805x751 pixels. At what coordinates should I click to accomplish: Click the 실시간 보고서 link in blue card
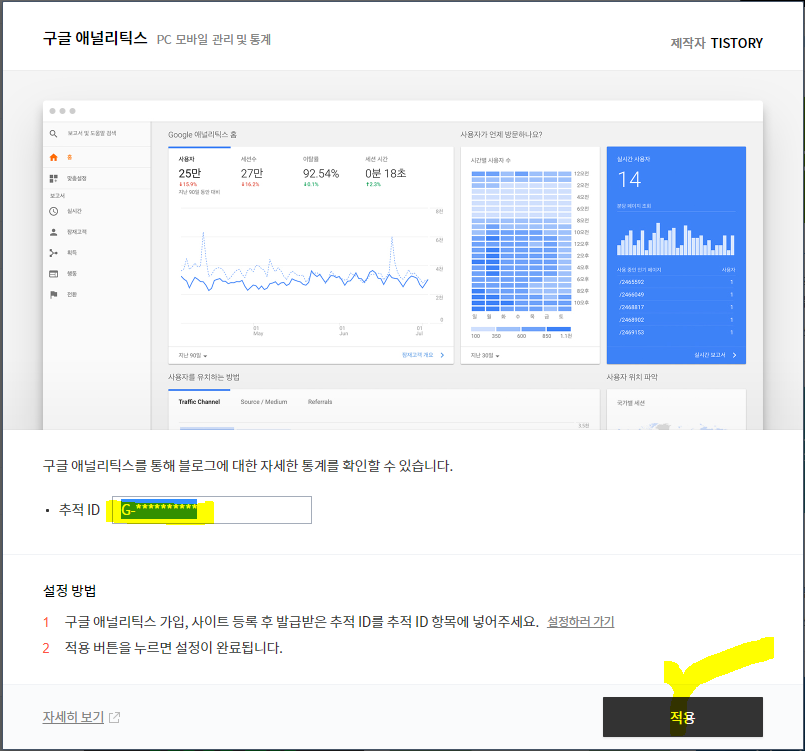715,355
